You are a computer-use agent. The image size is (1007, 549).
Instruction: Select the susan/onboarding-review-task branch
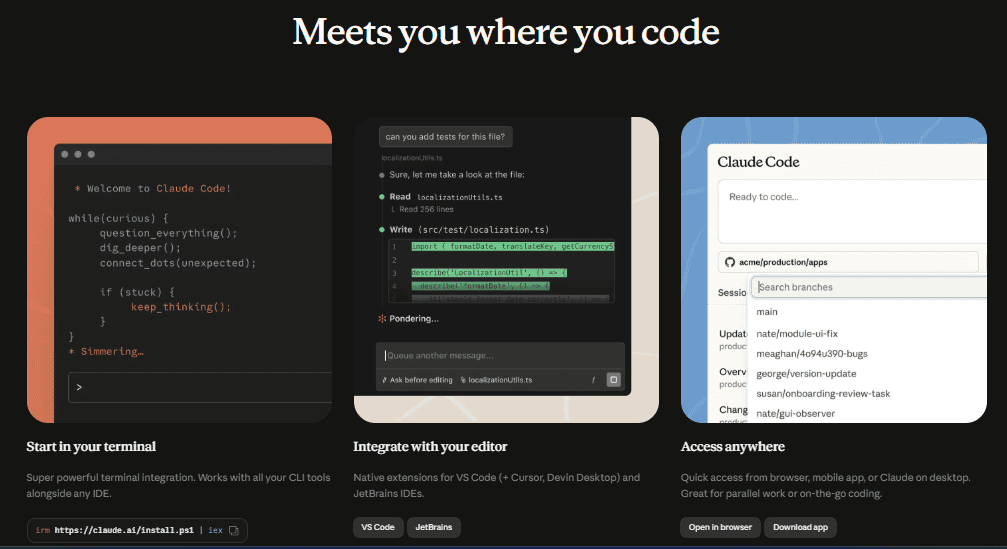coord(823,394)
